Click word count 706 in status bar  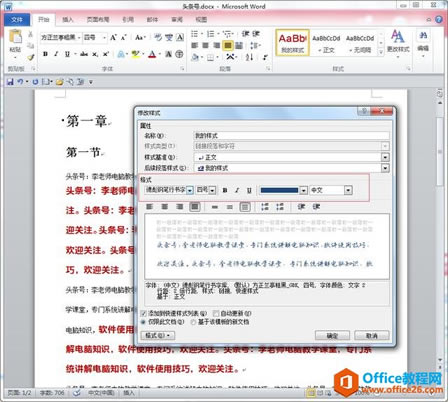52,393
